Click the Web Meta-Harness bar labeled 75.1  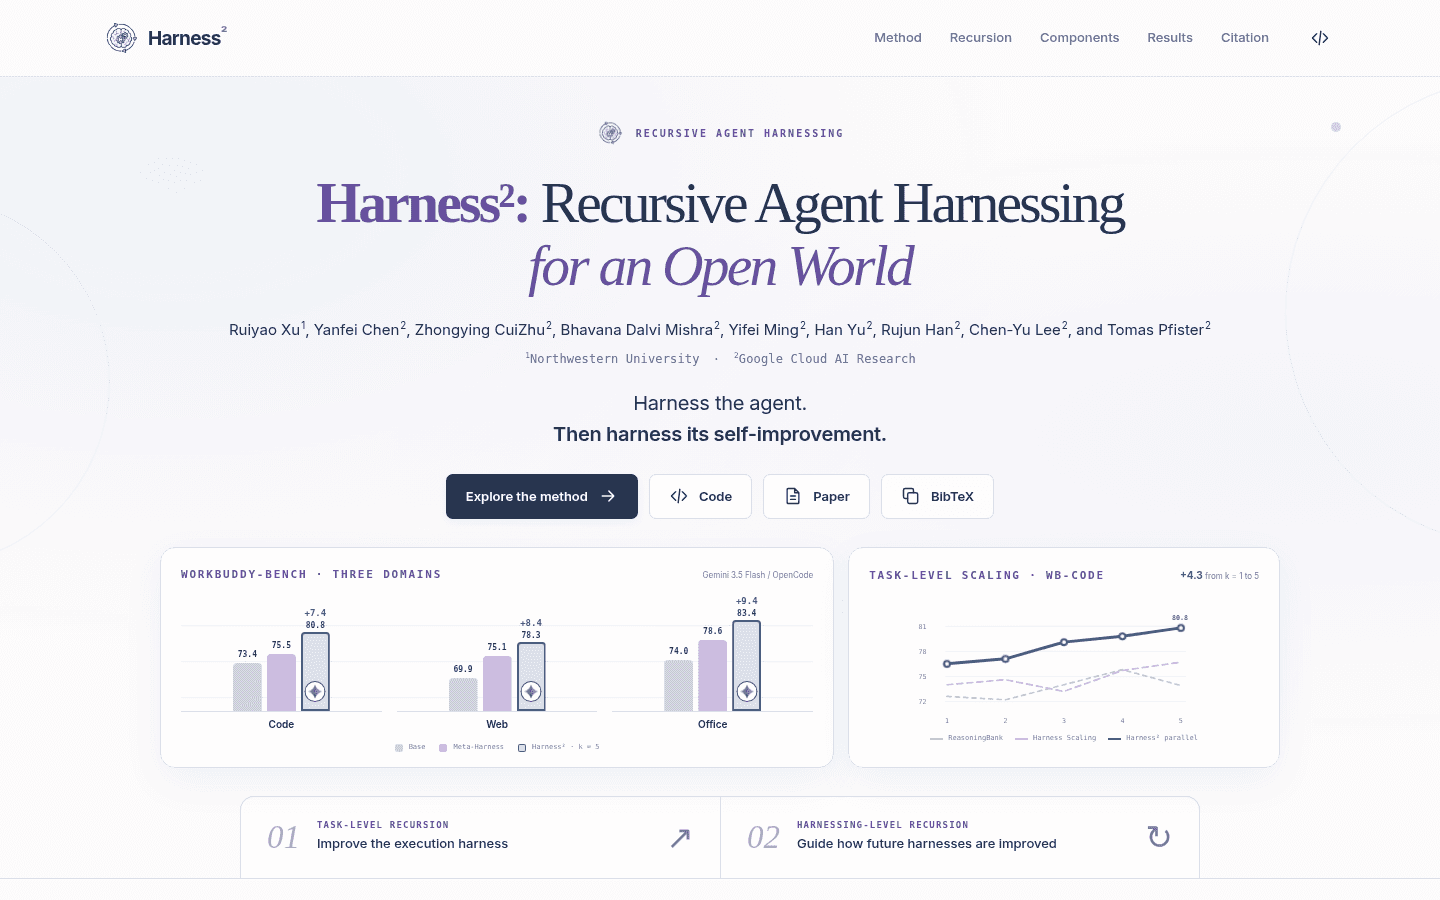coord(497,684)
